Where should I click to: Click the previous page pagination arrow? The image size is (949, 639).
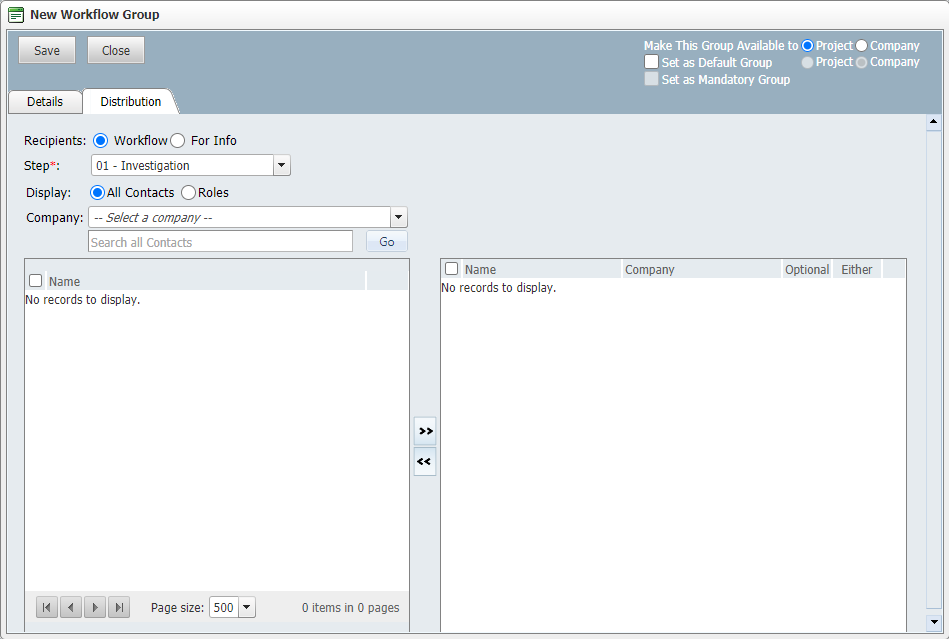point(70,607)
